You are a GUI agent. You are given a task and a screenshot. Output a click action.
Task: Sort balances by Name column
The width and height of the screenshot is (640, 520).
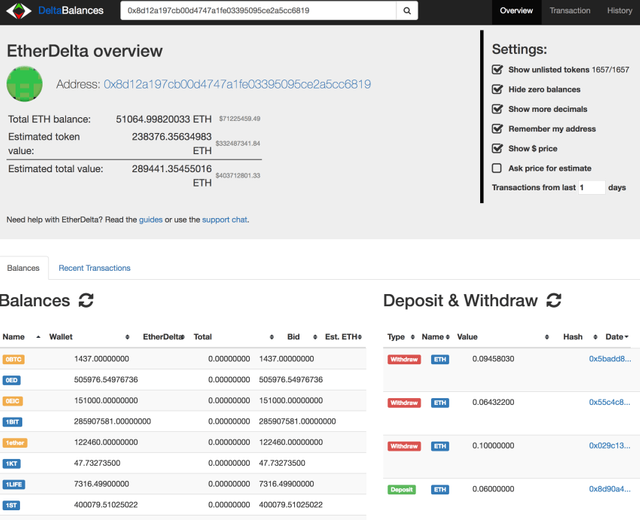[x=22, y=337]
